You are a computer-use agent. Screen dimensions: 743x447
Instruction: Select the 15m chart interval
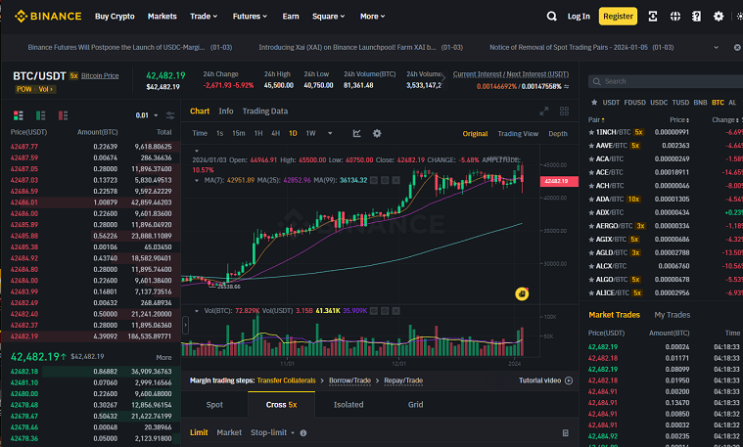coord(238,133)
